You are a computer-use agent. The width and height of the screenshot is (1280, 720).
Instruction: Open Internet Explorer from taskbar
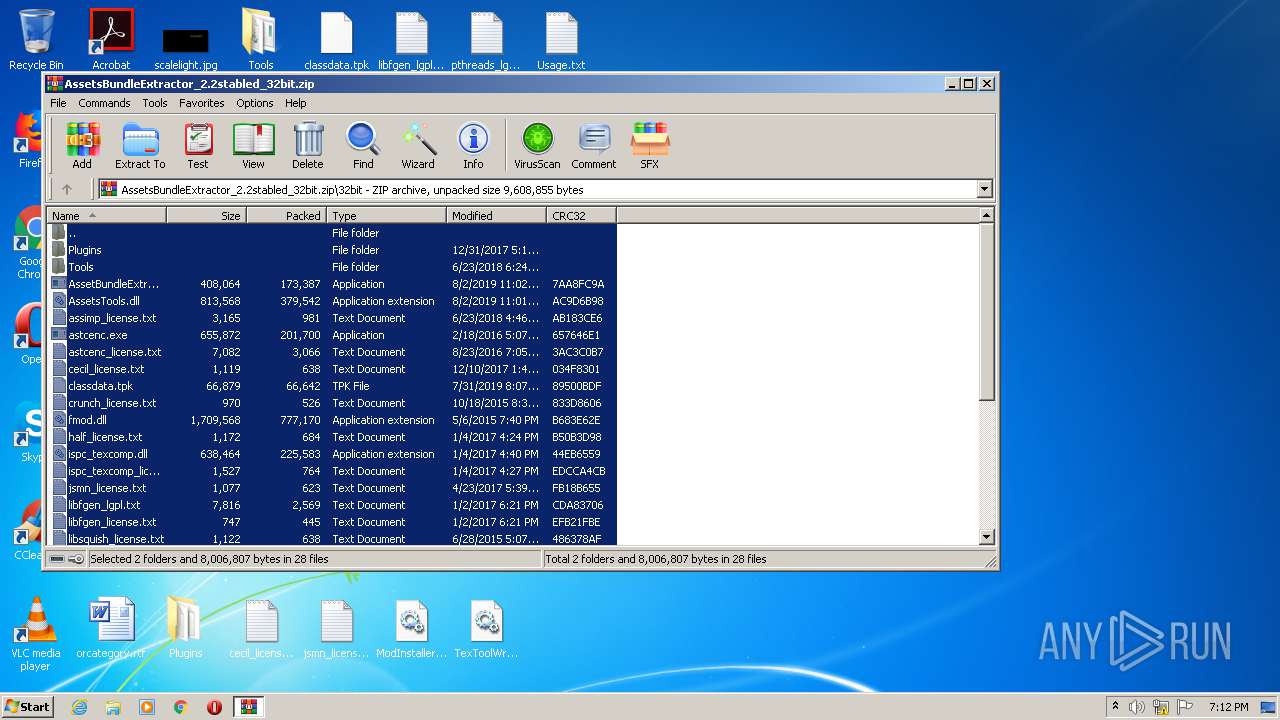pyautogui.click(x=79, y=707)
